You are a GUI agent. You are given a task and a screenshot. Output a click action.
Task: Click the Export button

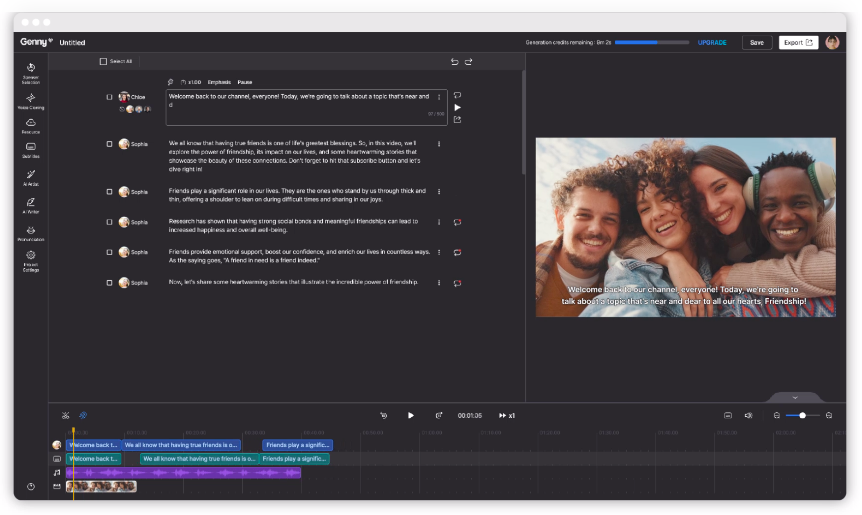798,43
